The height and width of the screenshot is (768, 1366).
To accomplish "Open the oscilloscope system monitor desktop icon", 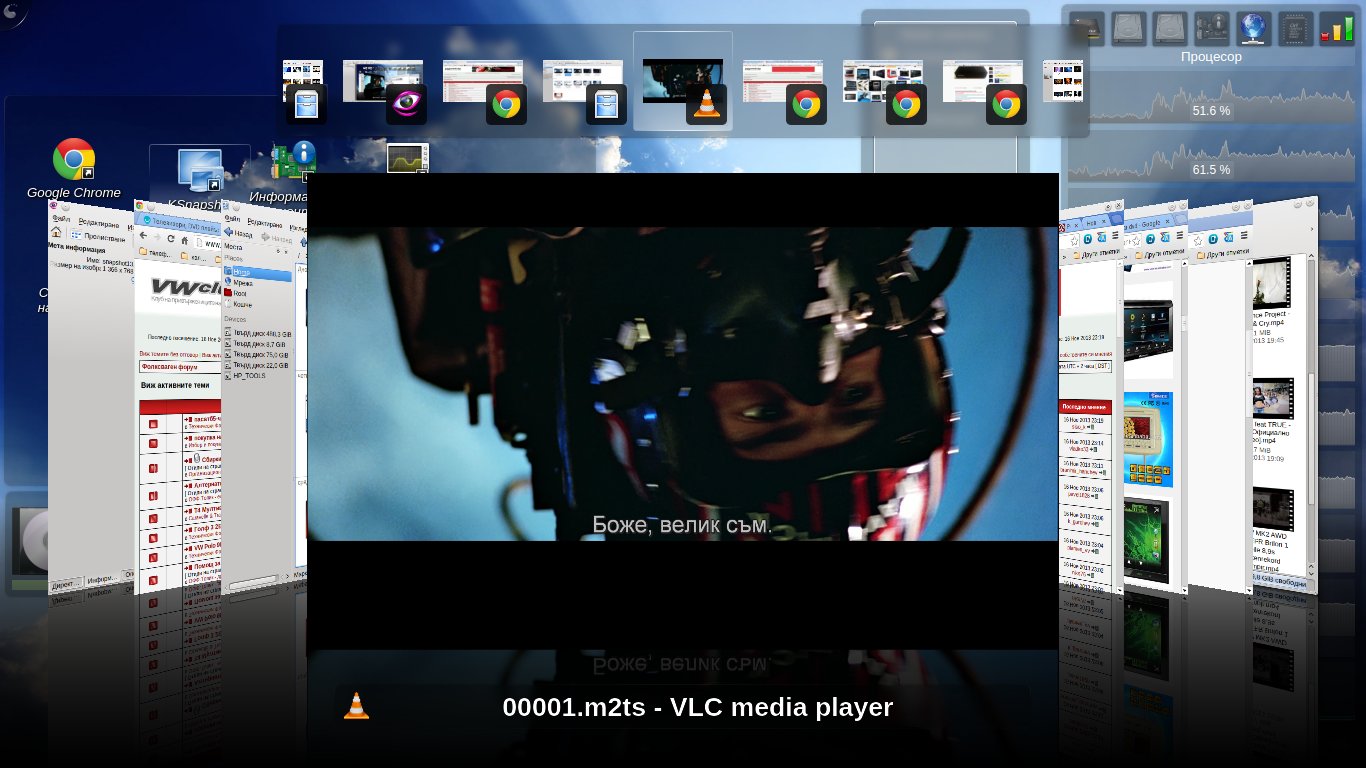I will (x=407, y=159).
